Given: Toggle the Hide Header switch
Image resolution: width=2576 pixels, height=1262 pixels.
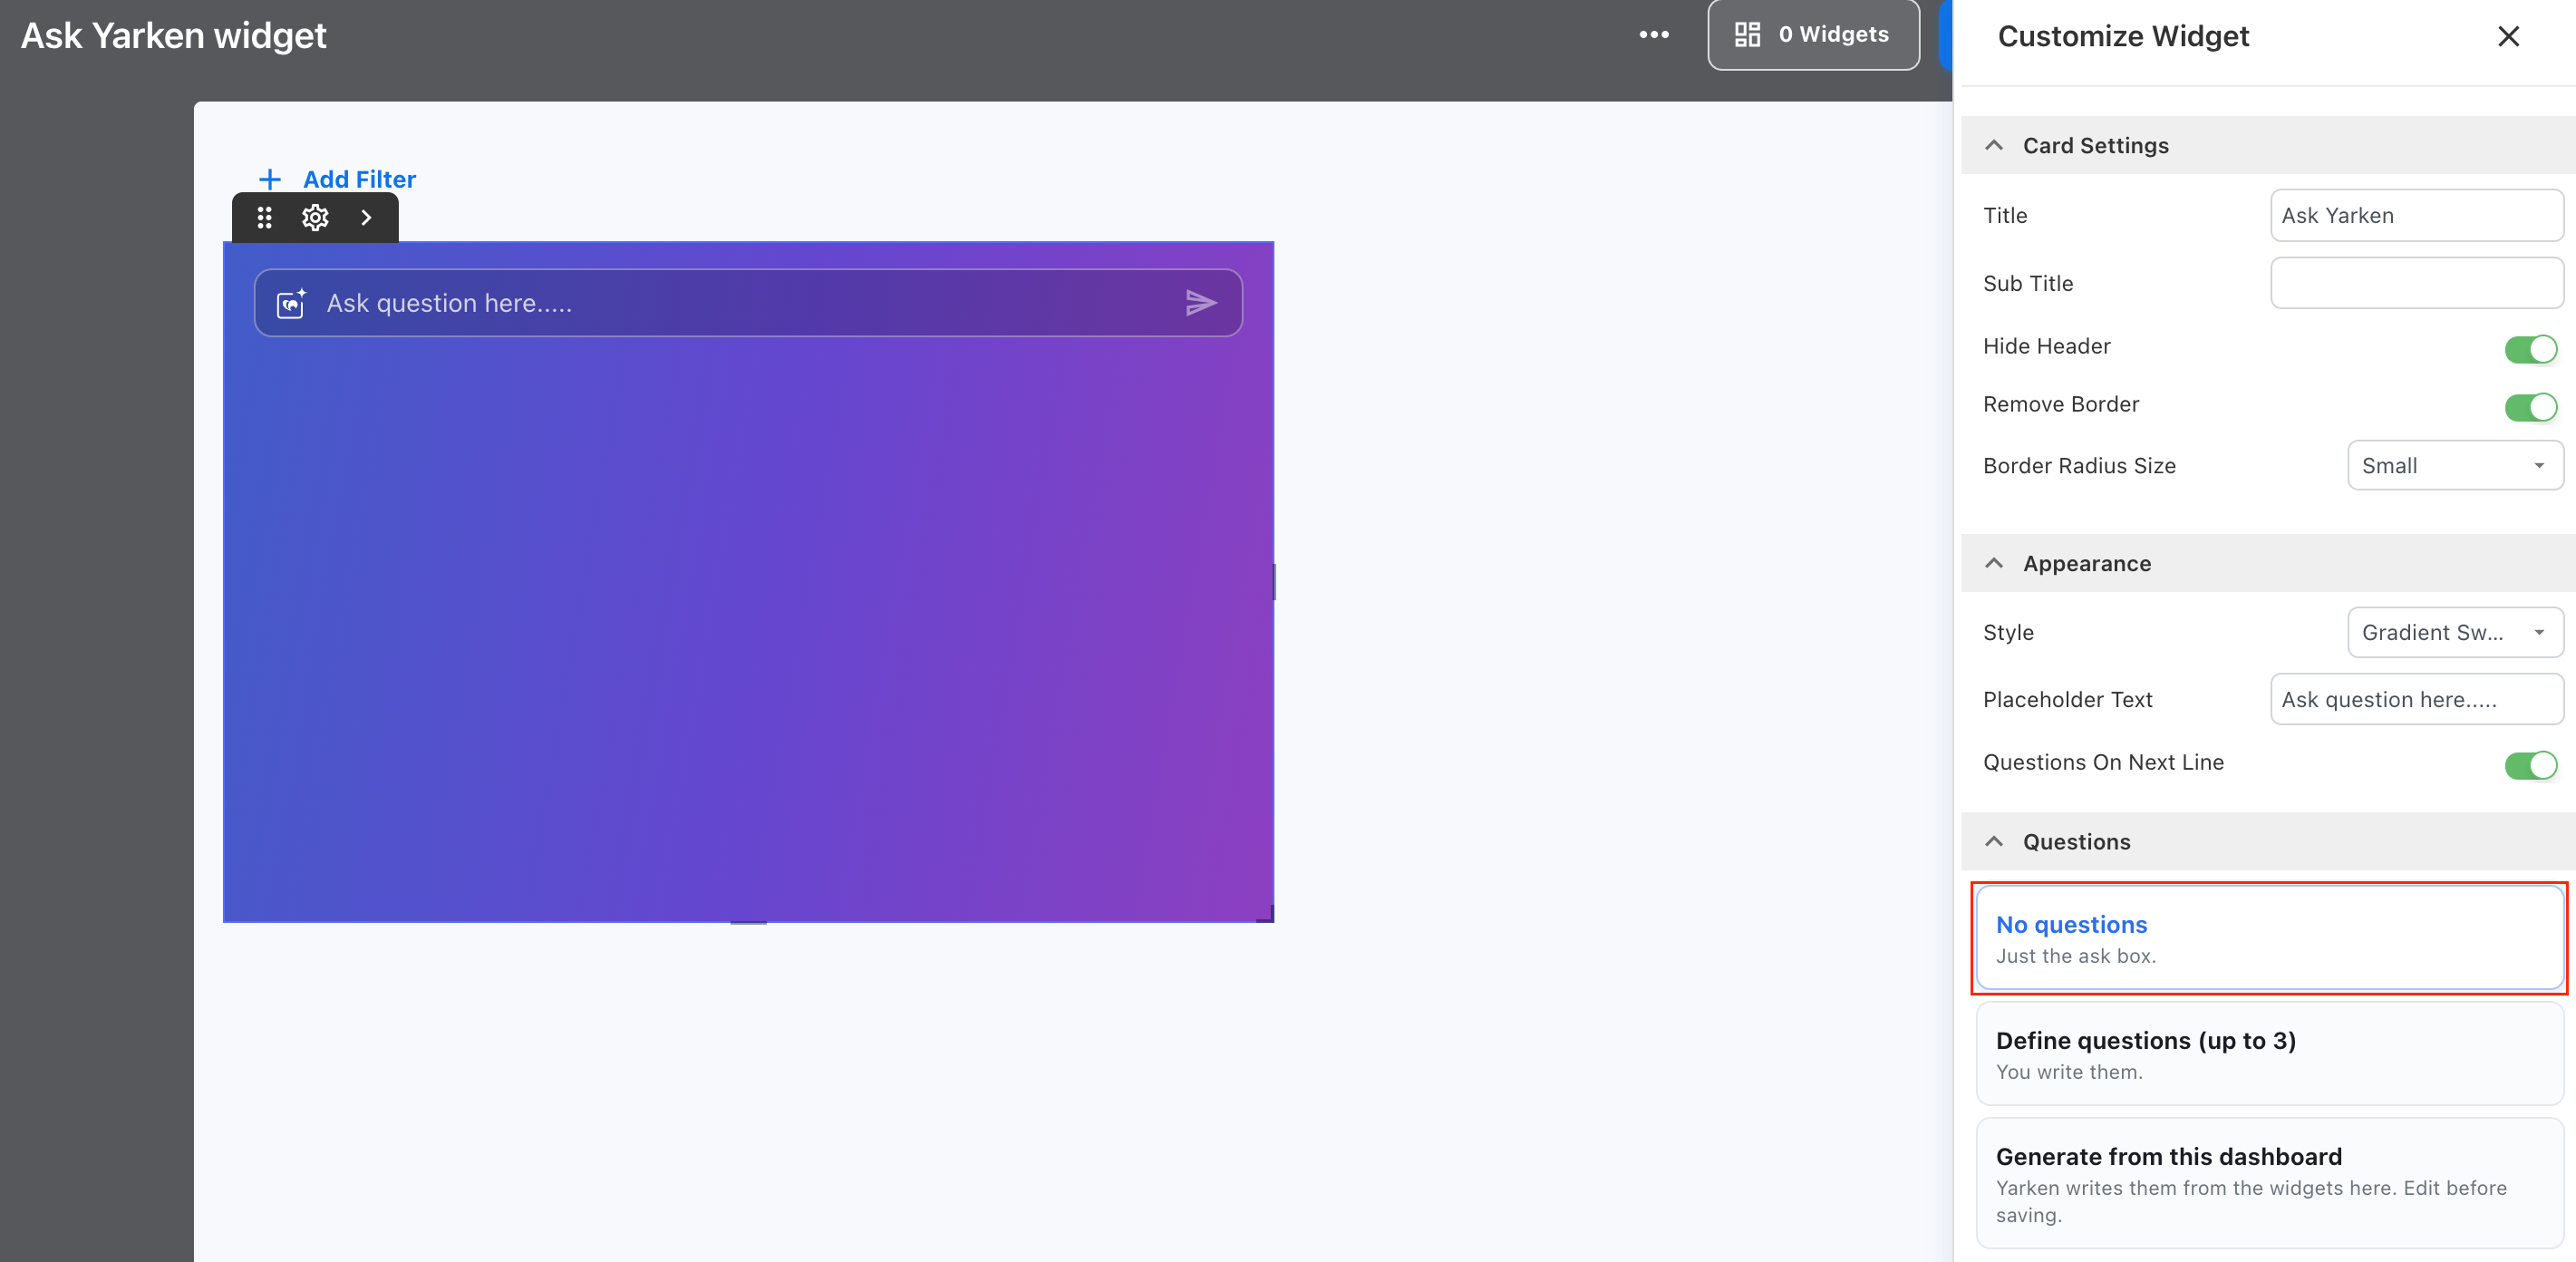Looking at the screenshot, I should click(2530, 349).
